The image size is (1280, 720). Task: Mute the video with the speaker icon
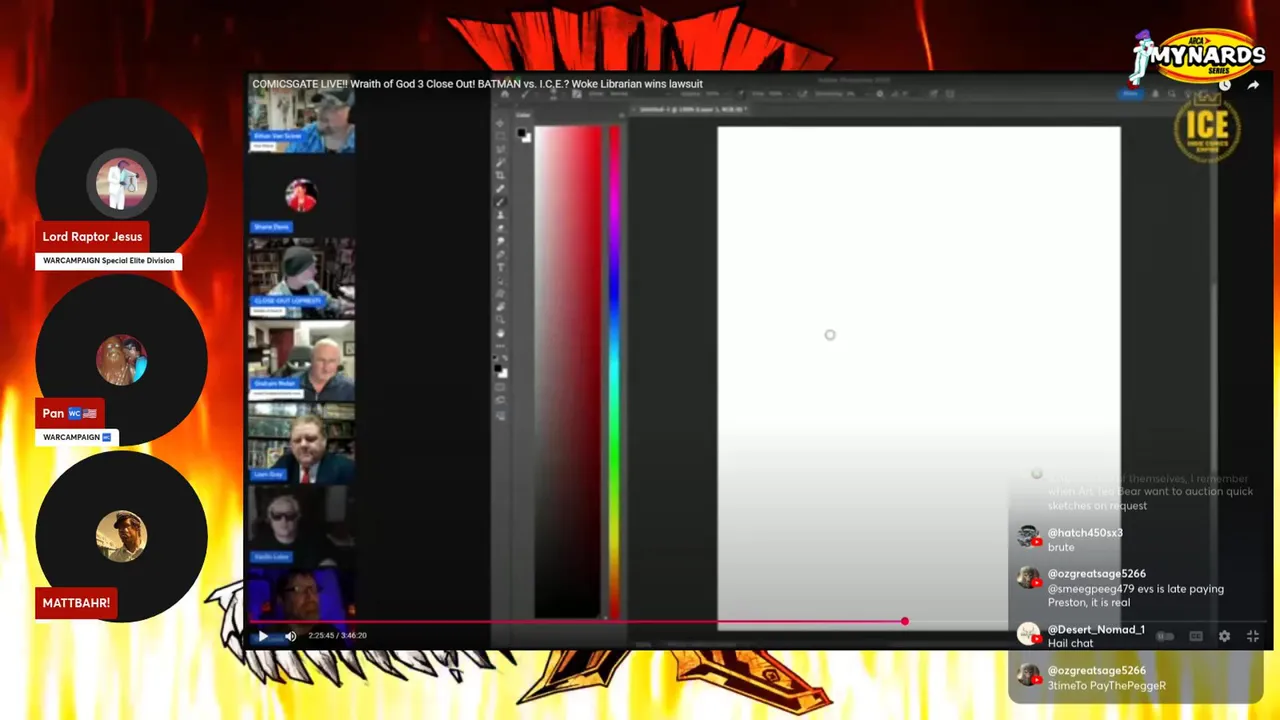point(291,635)
